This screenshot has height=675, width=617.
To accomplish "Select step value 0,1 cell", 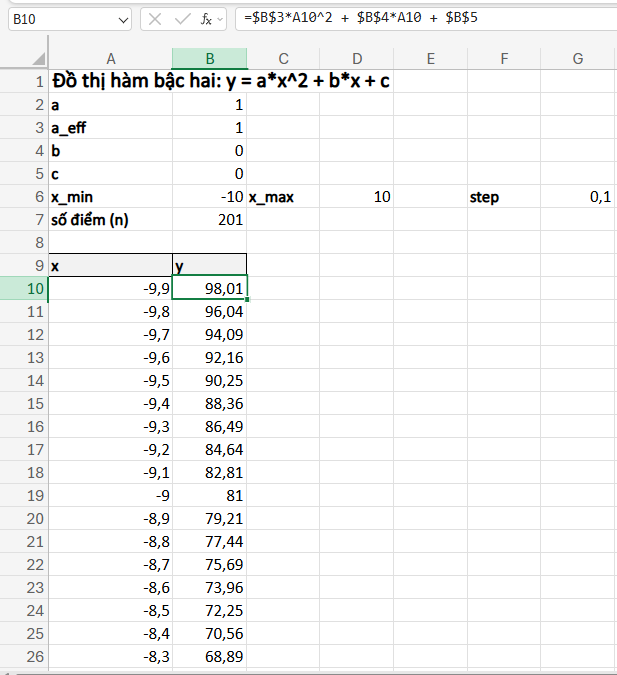I will [578, 197].
